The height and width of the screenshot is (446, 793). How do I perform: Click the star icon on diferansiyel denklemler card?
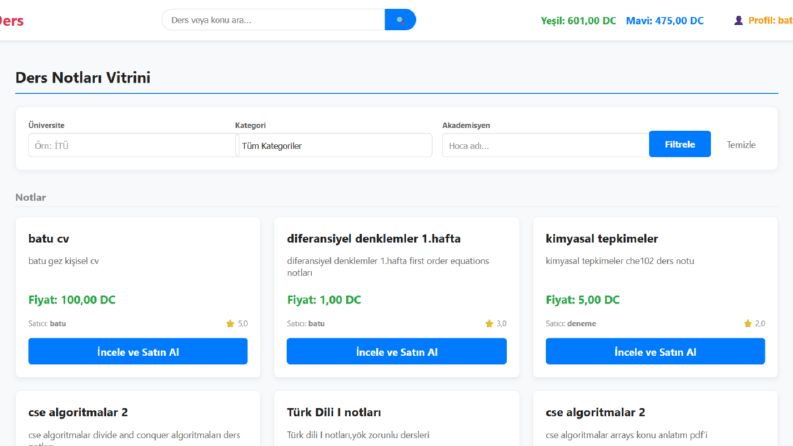coord(489,324)
